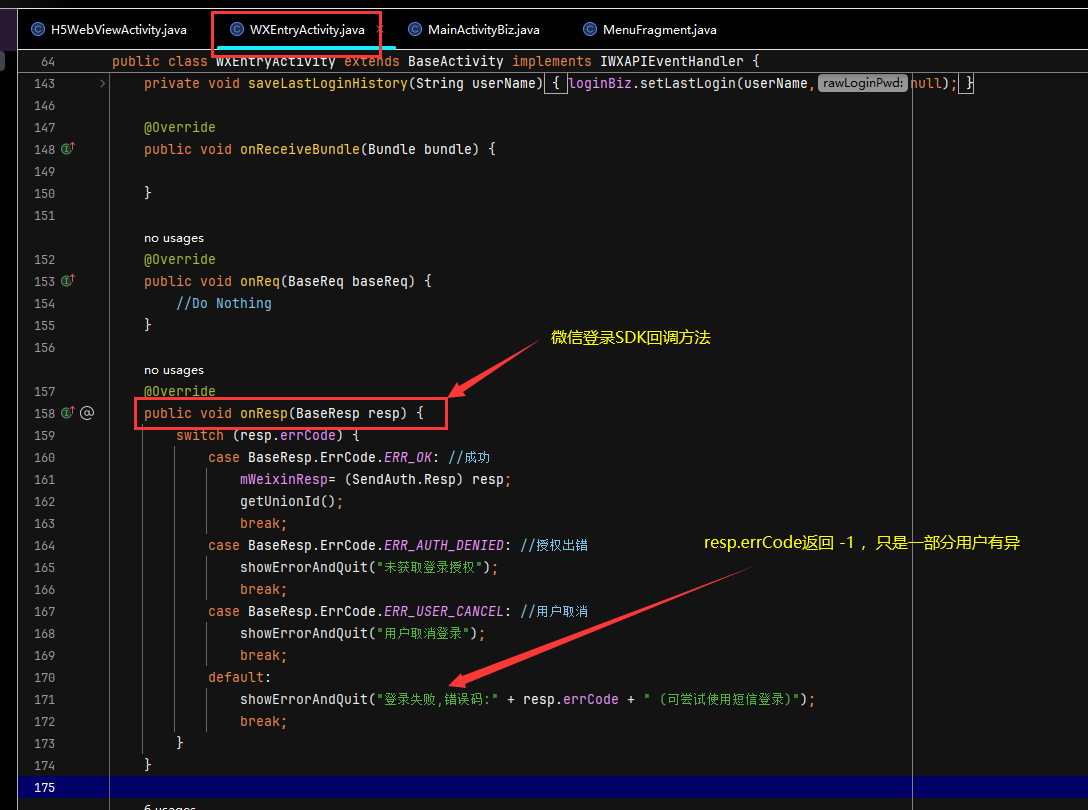
Task: Switch to the MenuFragment.java tab
Action: pos(650,29)
